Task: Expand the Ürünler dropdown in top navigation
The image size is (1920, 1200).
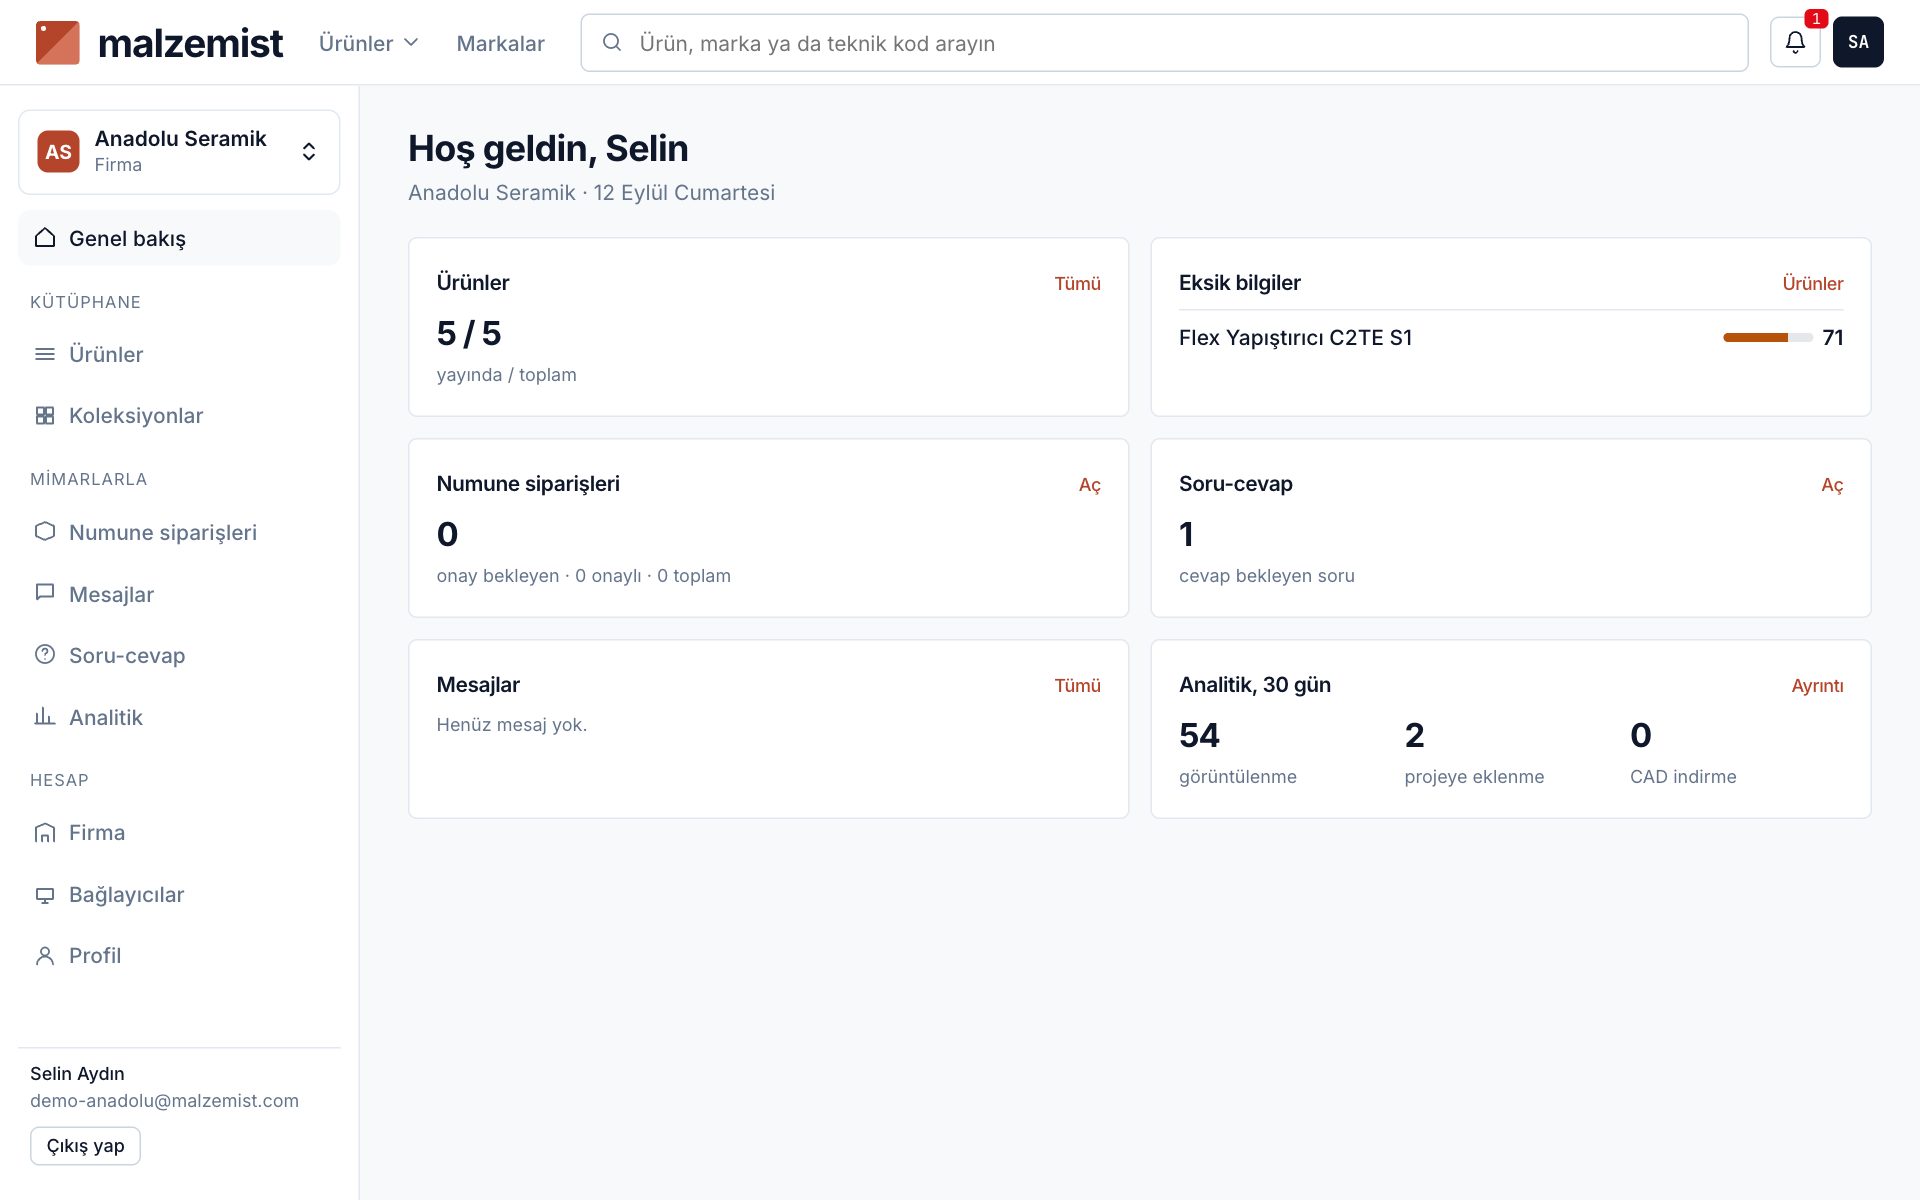Action: (x=368, y=43)
